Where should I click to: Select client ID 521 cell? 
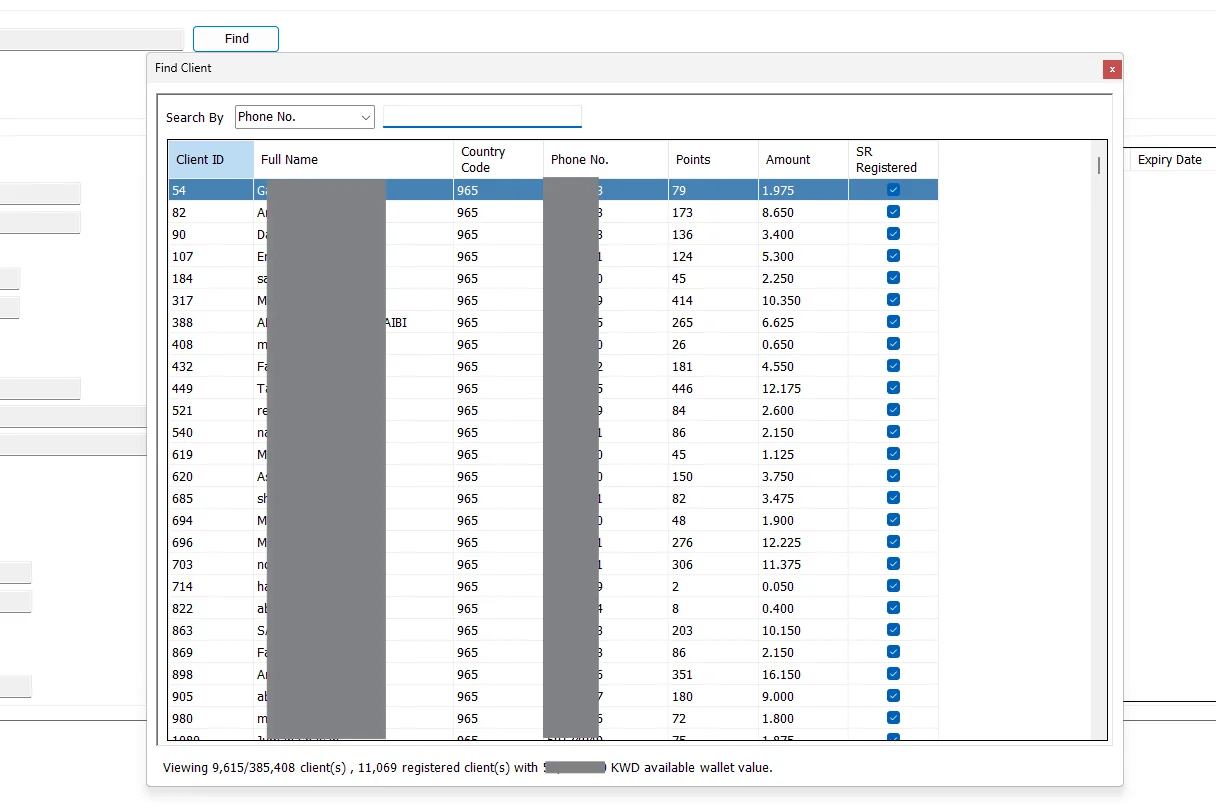[x=211, y=410]
